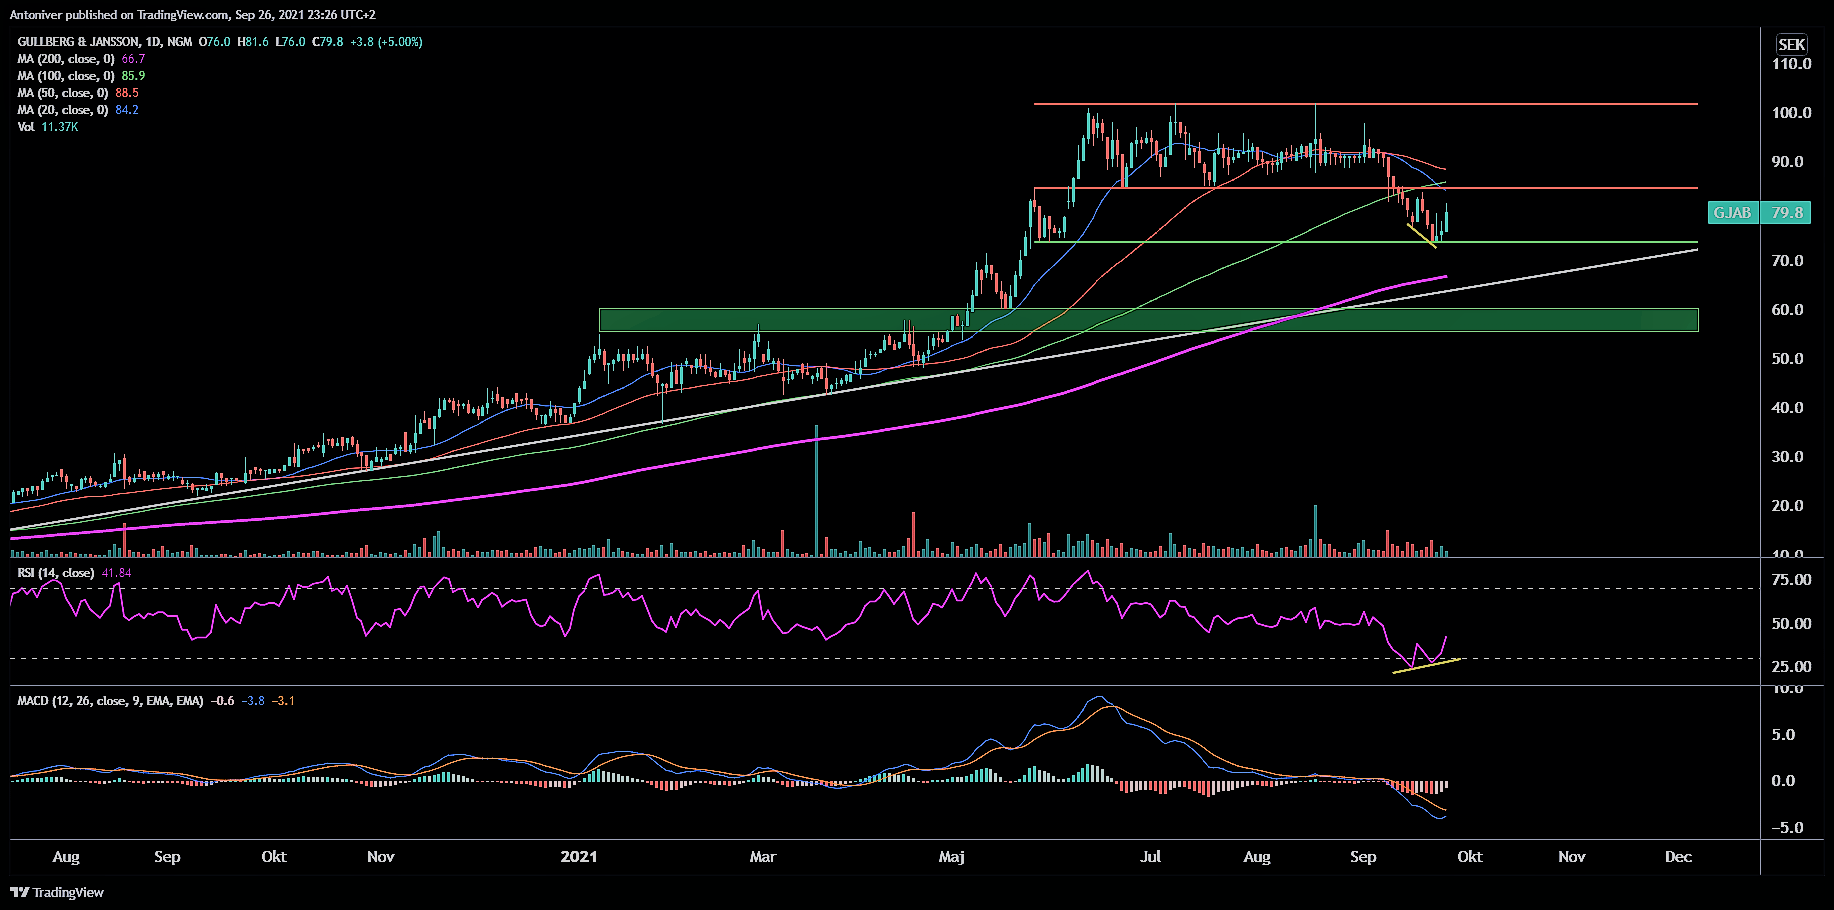
Task: Click the Maj label on time axis
Action: pyautogui.click(x=951, y=857)
